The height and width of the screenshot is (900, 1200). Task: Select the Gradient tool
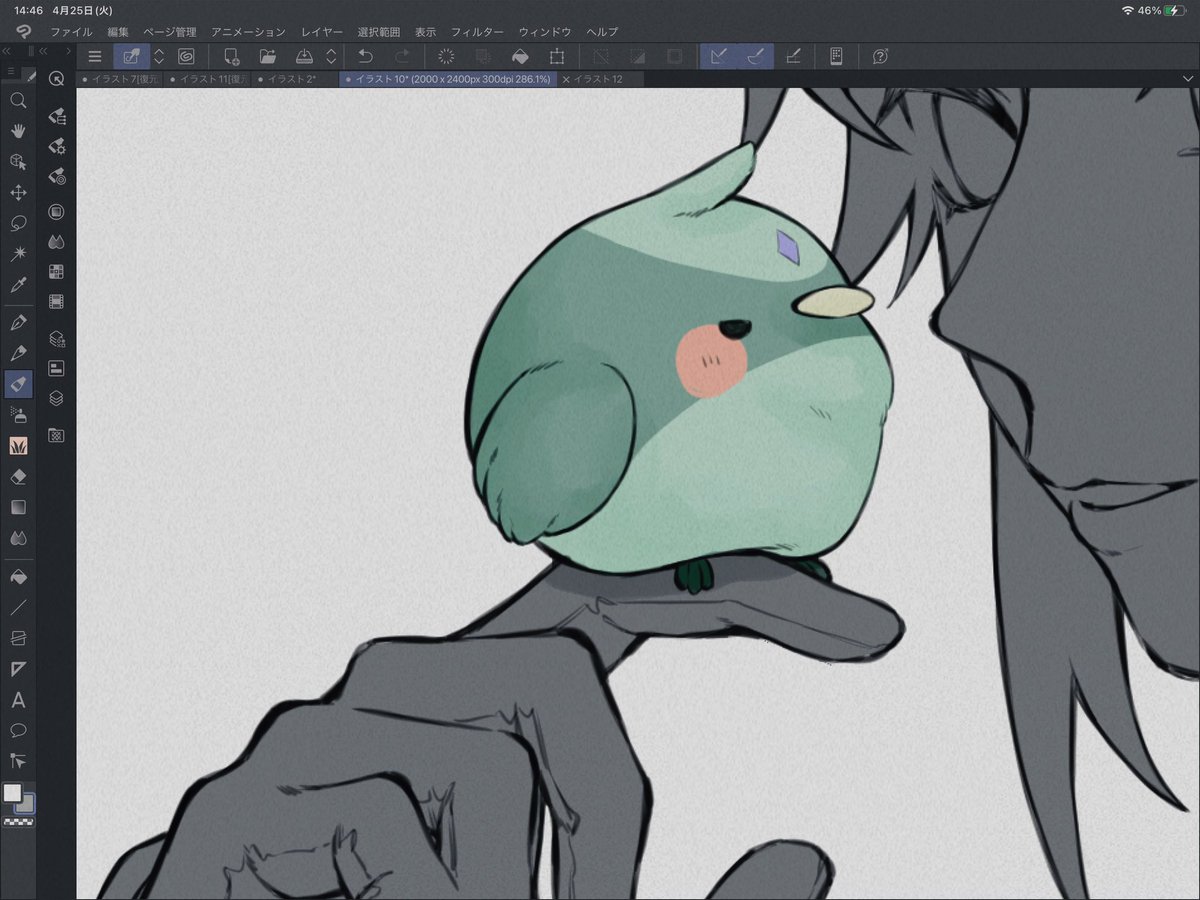pos(18,507)
